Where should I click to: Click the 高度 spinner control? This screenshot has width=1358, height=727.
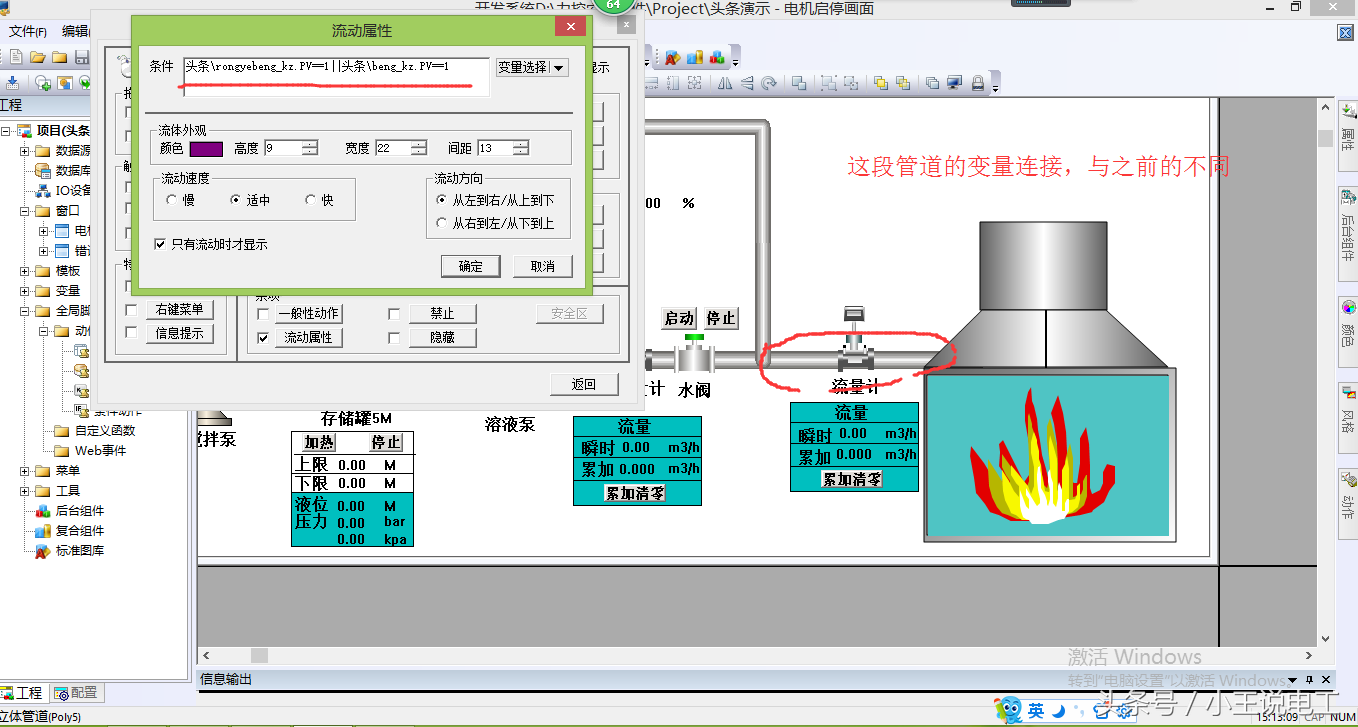(x=310, y=148)
